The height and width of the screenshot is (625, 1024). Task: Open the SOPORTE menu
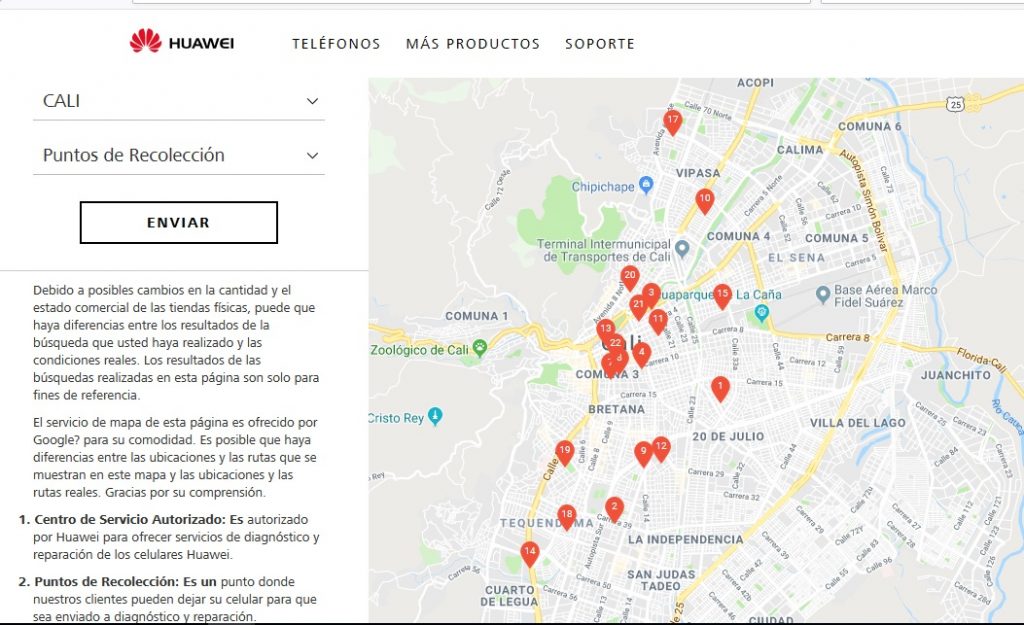pyautogui.click(x=600, y=44)
